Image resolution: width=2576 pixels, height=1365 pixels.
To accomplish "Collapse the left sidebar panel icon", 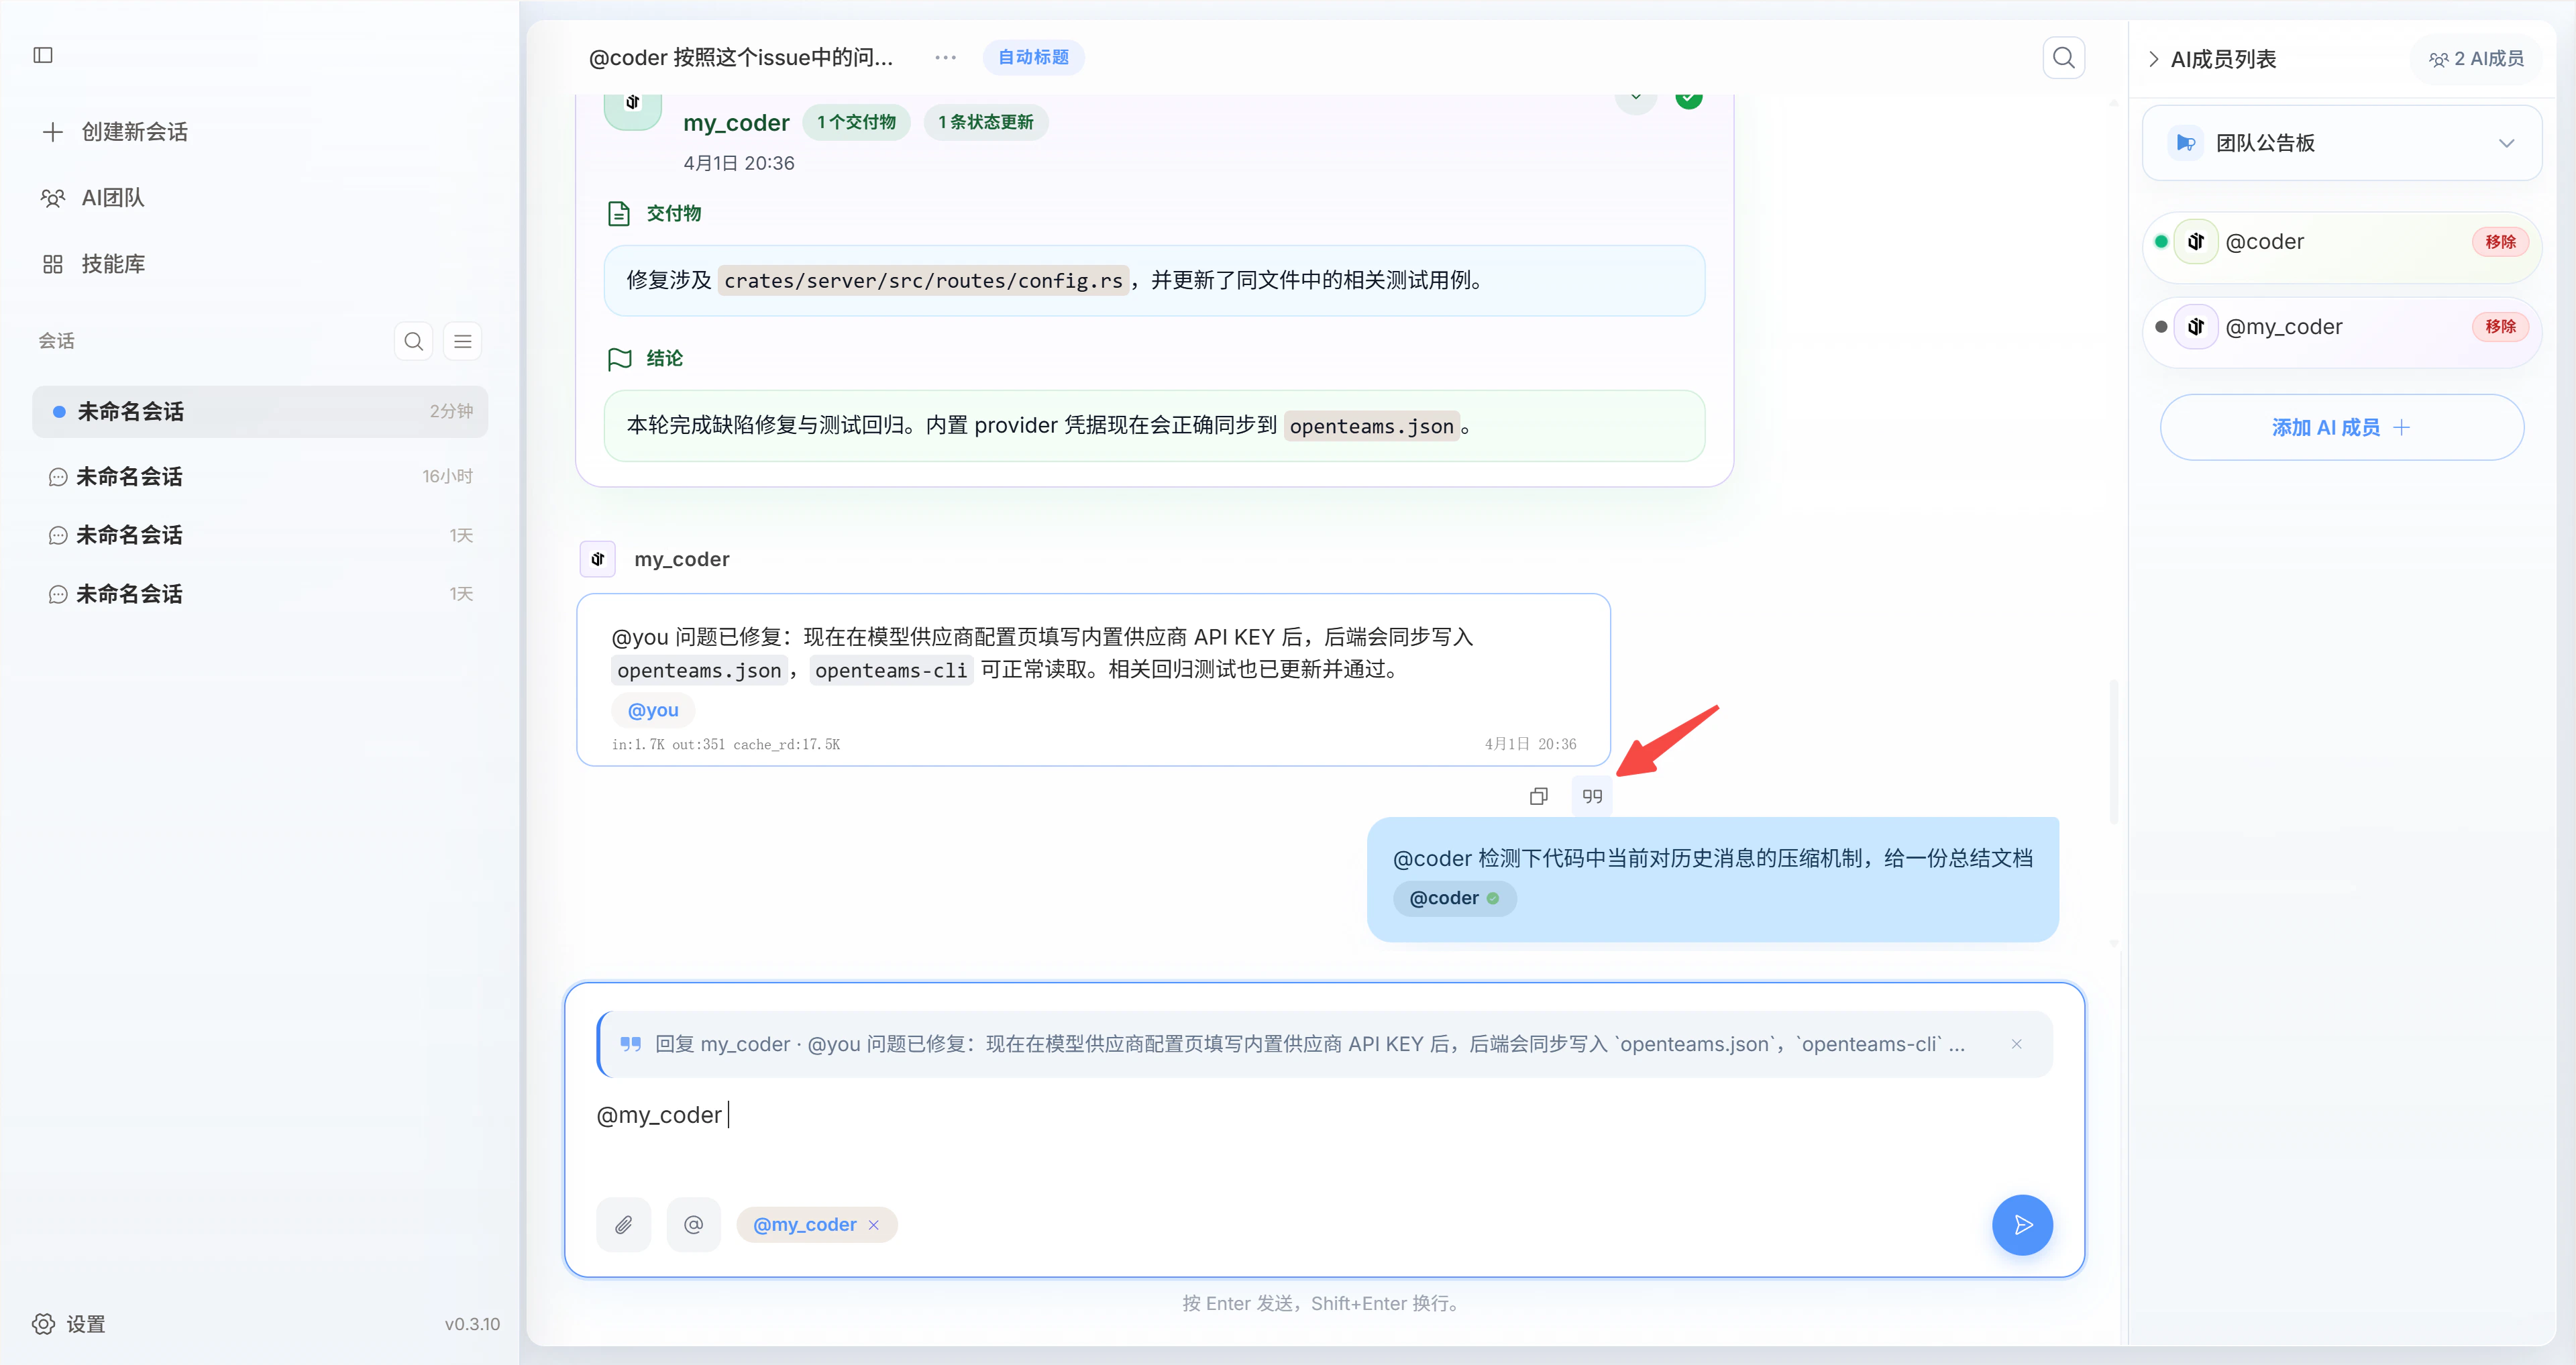I will pos(43,55).
